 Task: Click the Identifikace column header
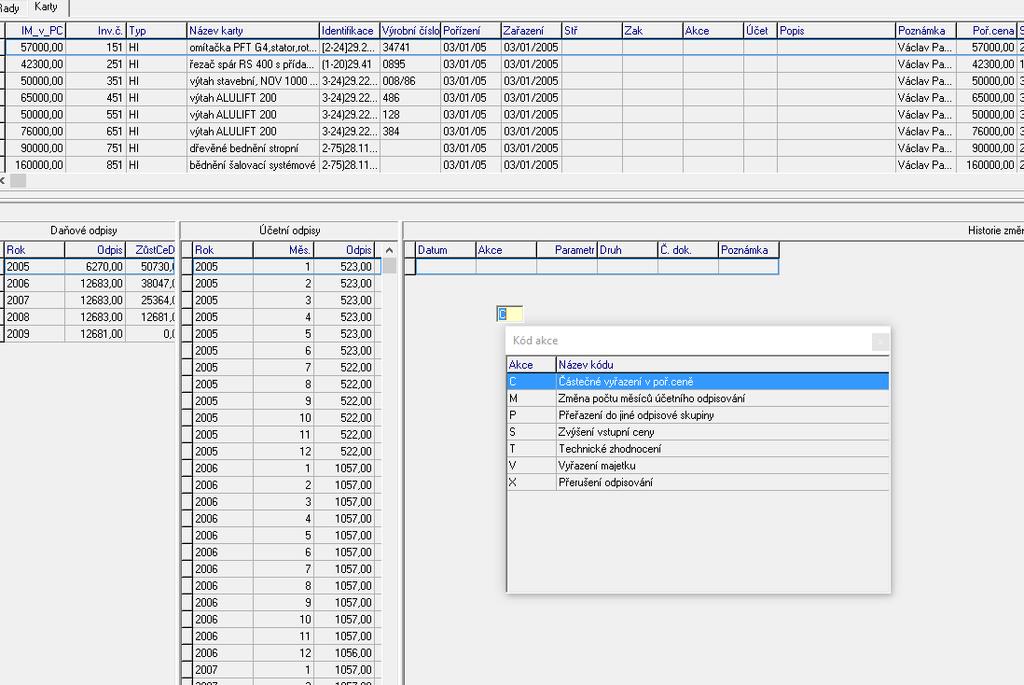click(349, 31)
